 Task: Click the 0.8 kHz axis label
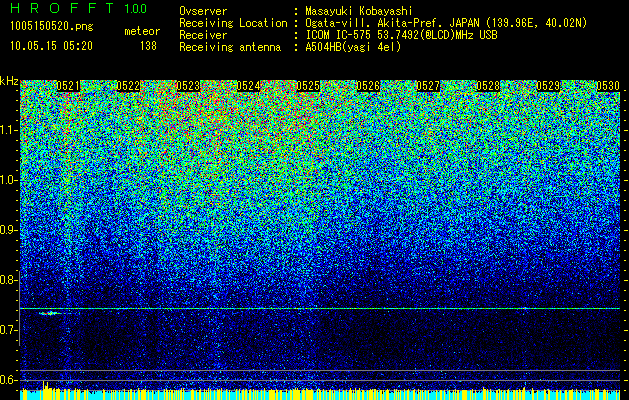pyautogui.click(x=8, y=280)
